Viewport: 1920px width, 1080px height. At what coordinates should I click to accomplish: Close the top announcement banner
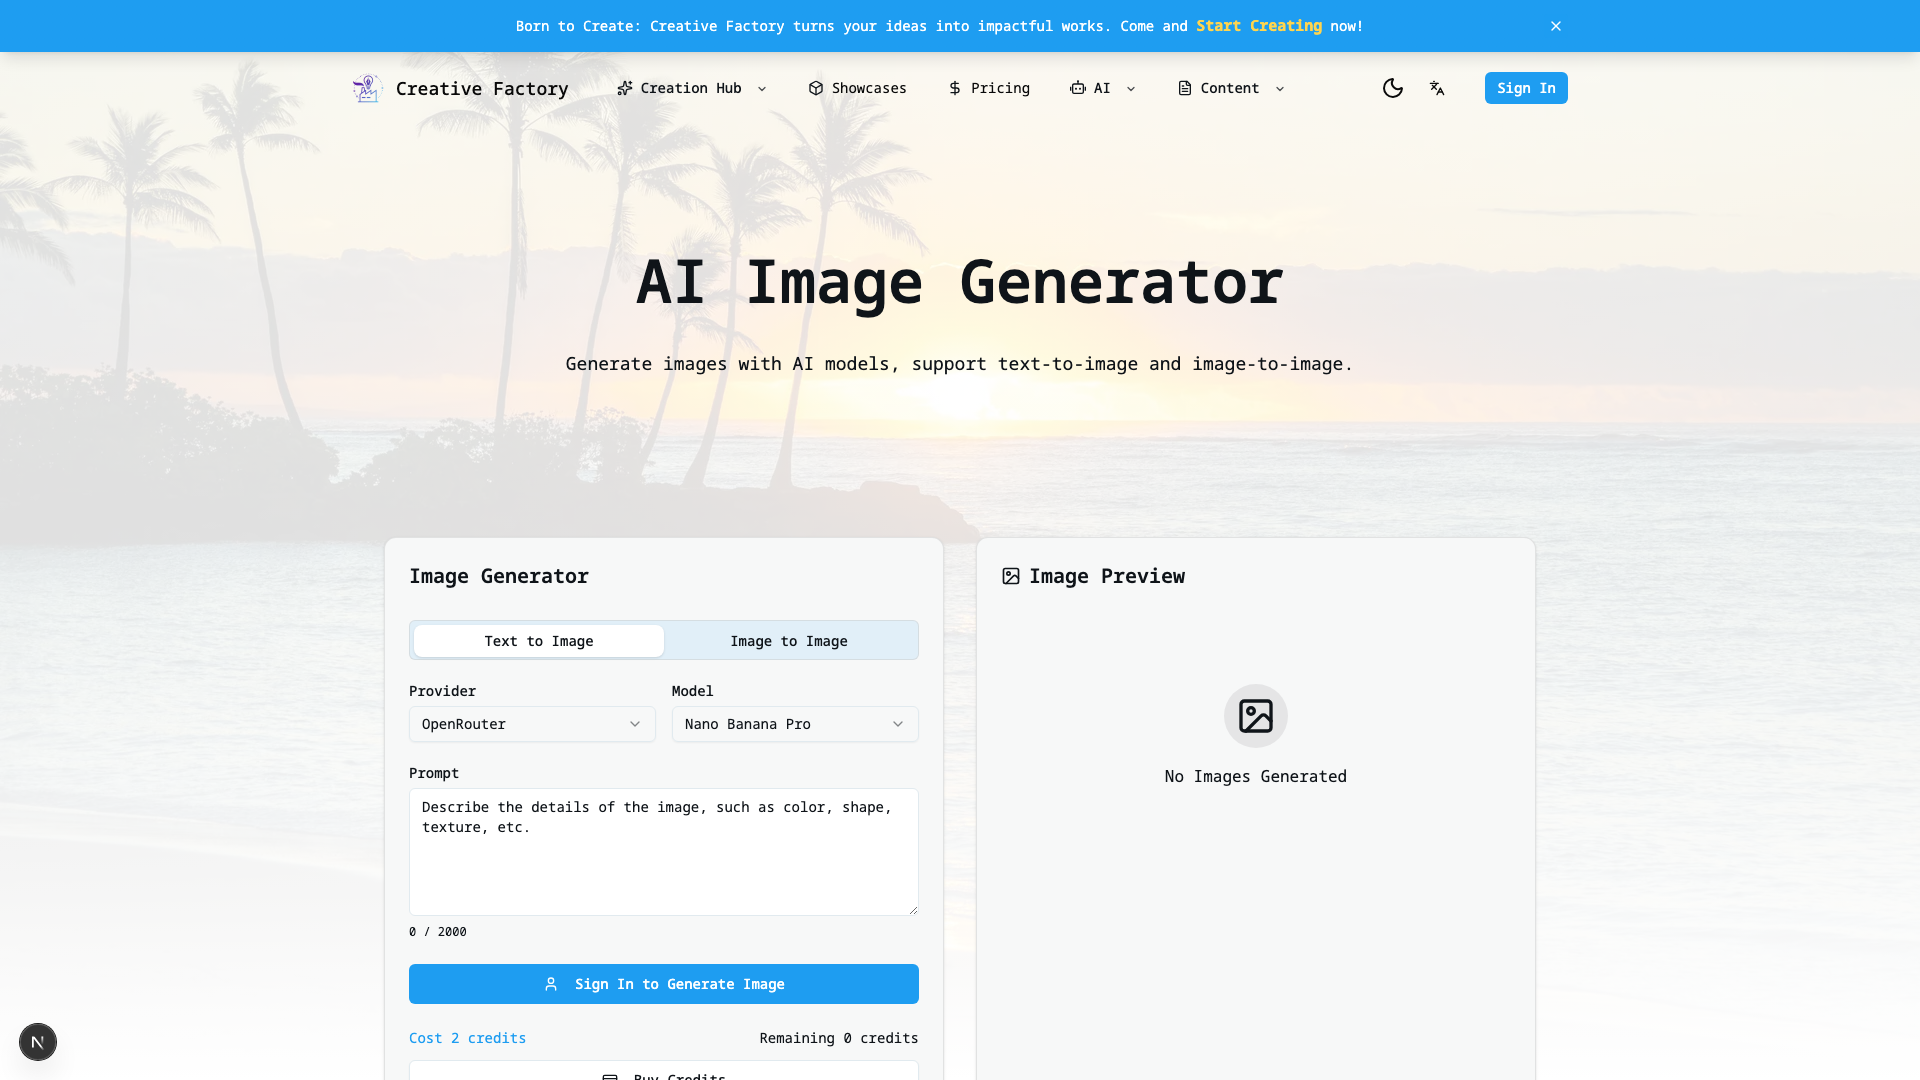1556,26
